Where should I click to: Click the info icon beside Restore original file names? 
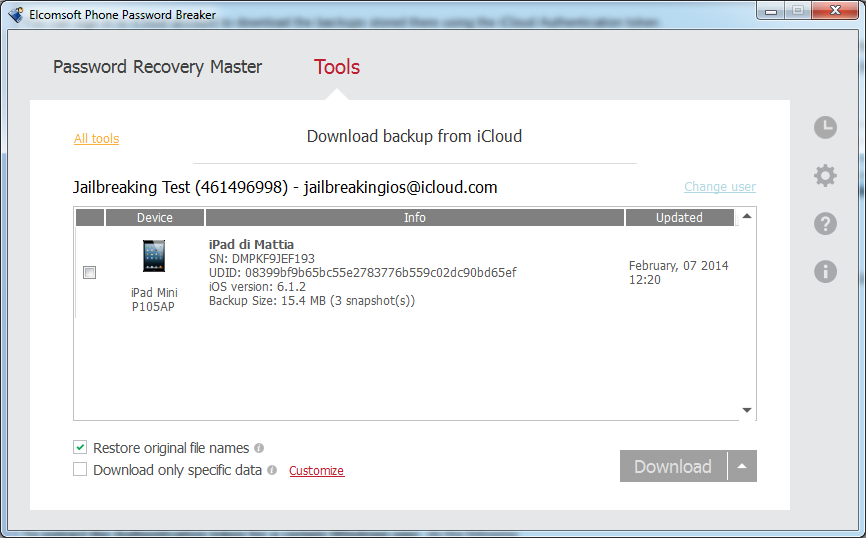(259, 448)
